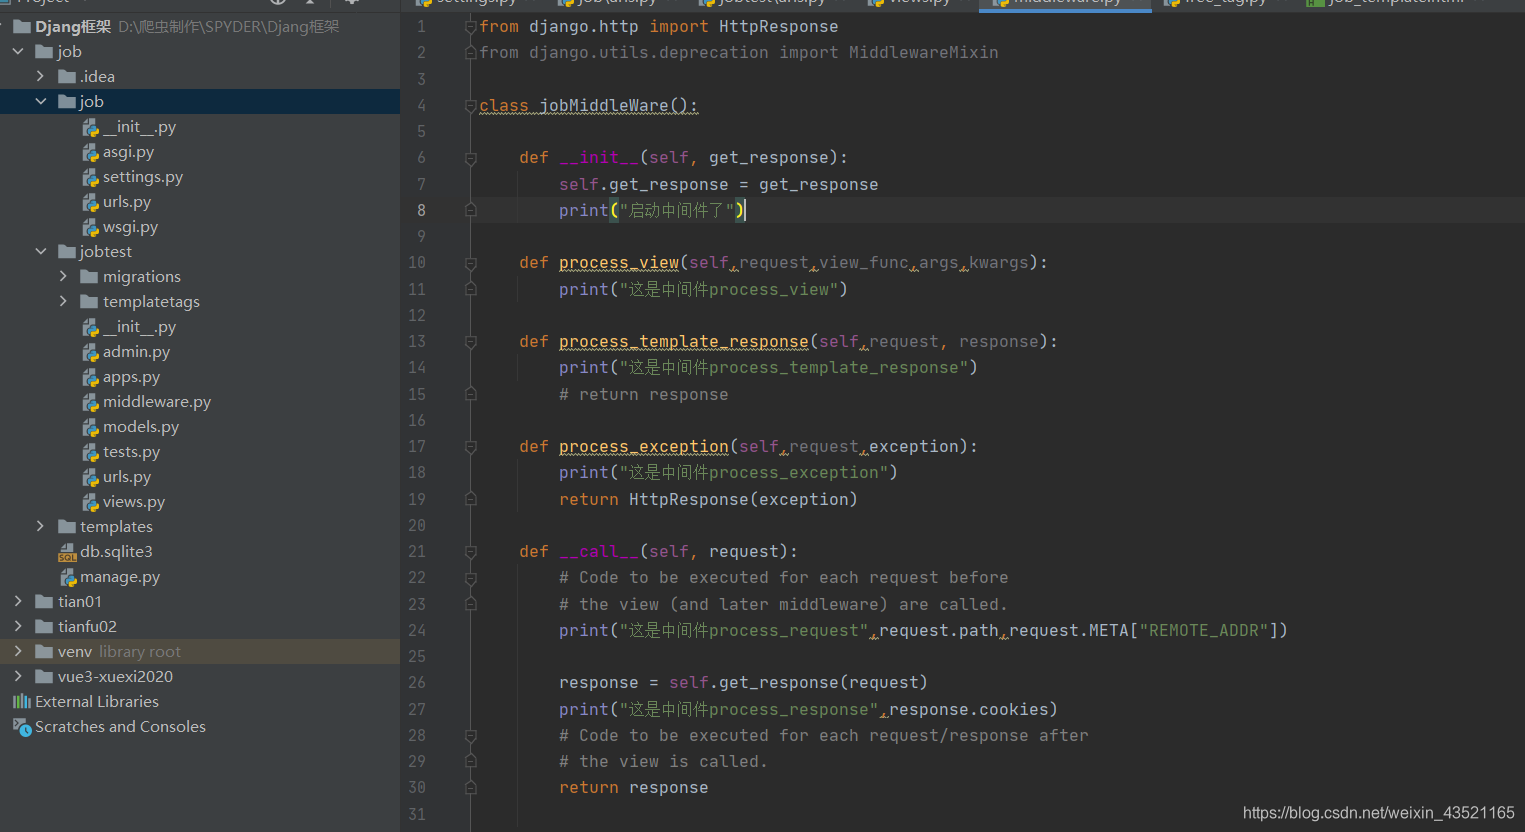Click gutter line number 30

pos(417,787)
